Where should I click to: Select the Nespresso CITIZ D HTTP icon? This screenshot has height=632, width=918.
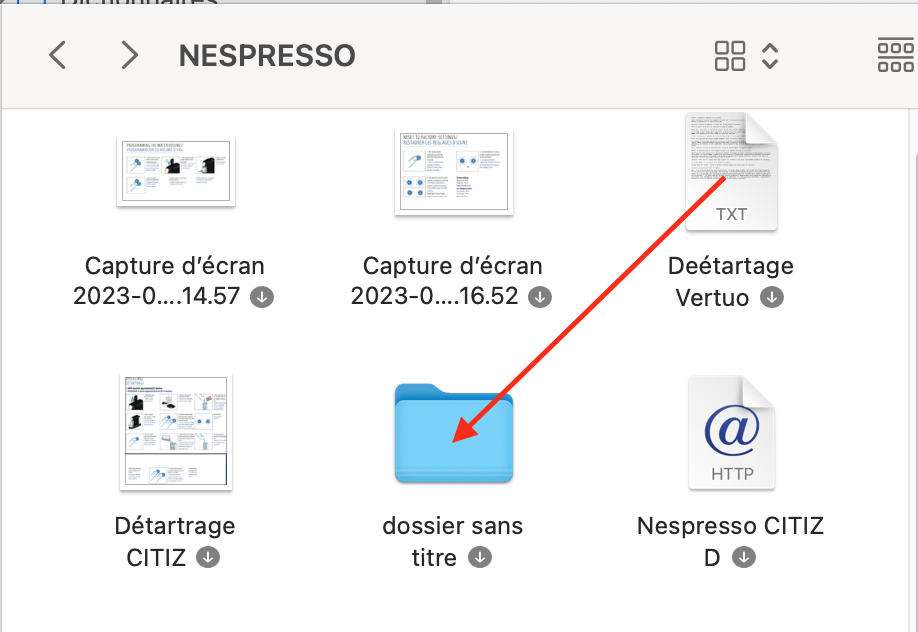731,433
